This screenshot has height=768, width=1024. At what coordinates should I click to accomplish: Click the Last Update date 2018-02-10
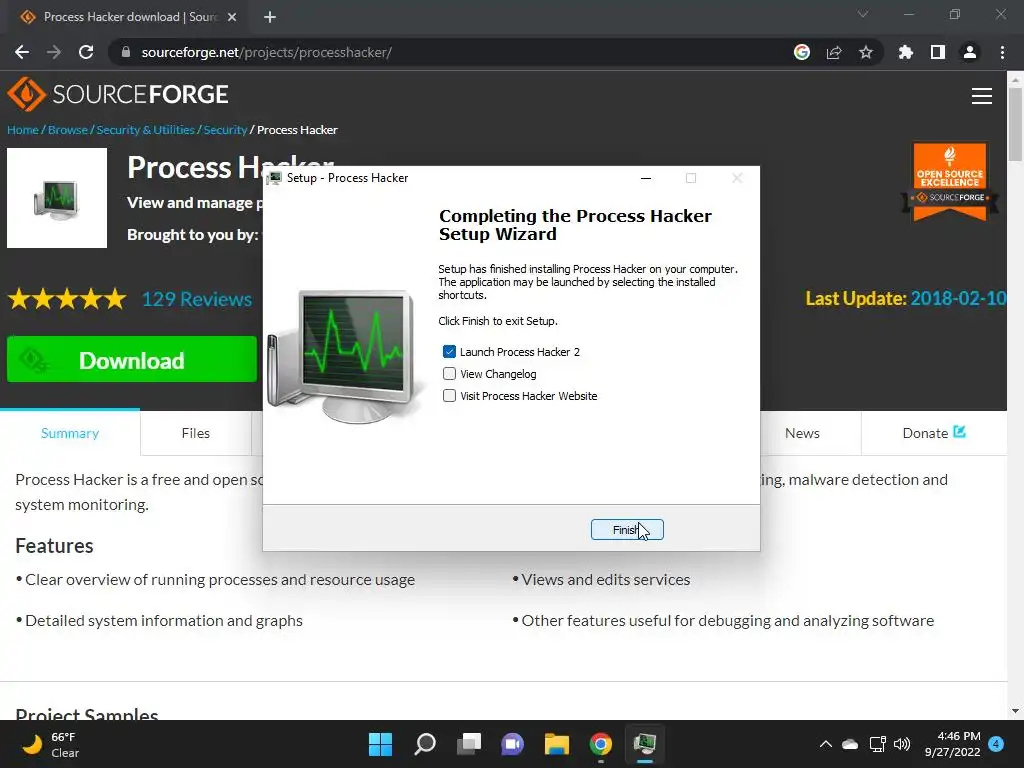coord(958,298)
